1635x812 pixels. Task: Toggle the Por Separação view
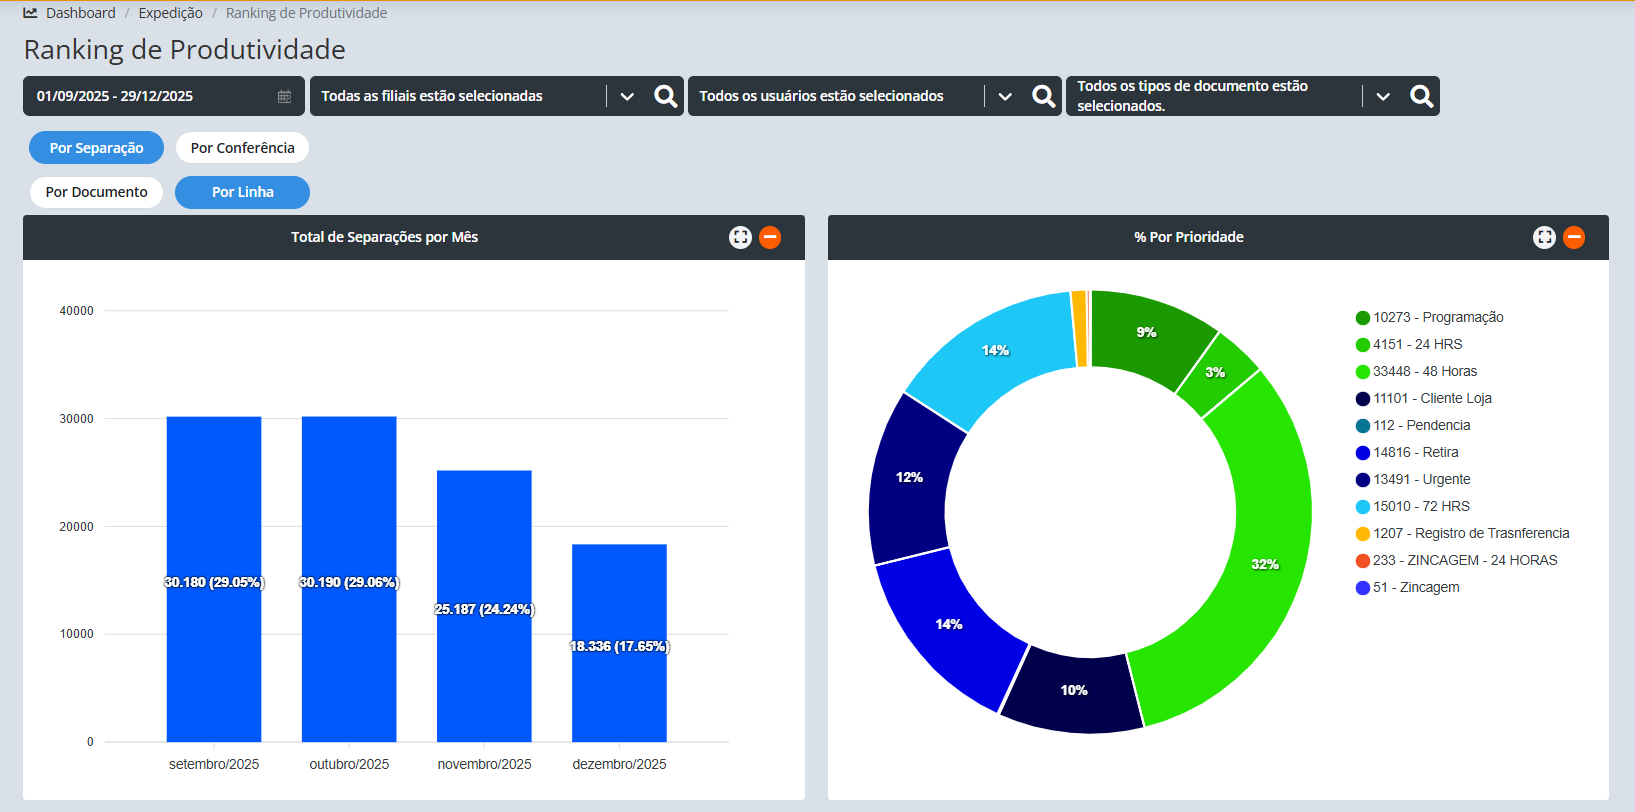point(96,148)
